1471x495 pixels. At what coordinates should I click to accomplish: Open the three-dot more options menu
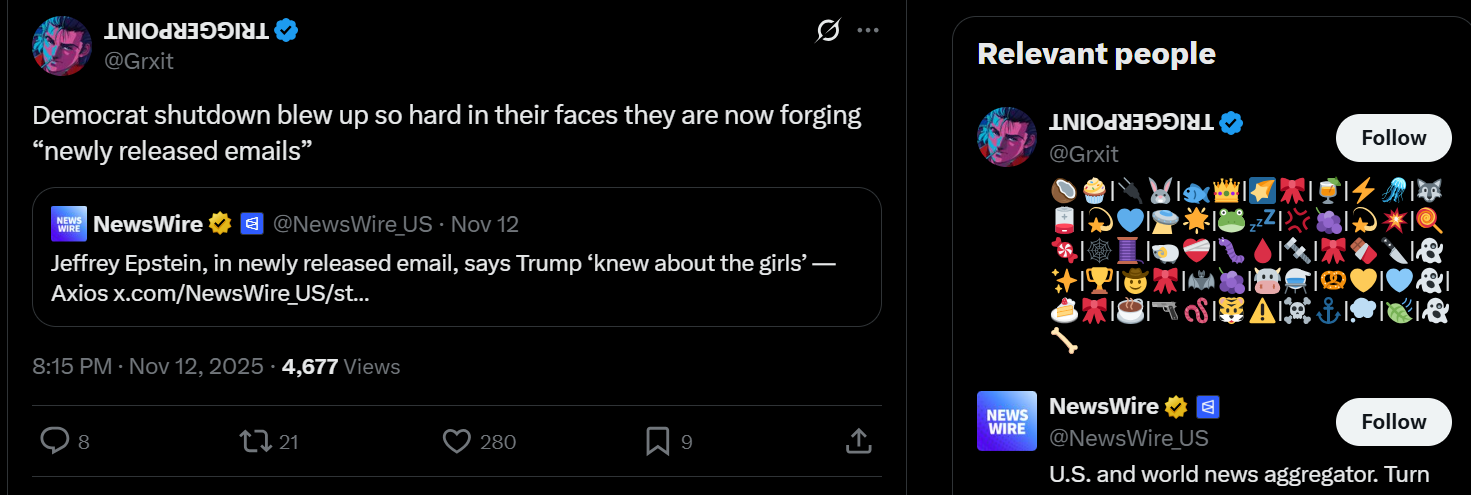tap(868, 31)
